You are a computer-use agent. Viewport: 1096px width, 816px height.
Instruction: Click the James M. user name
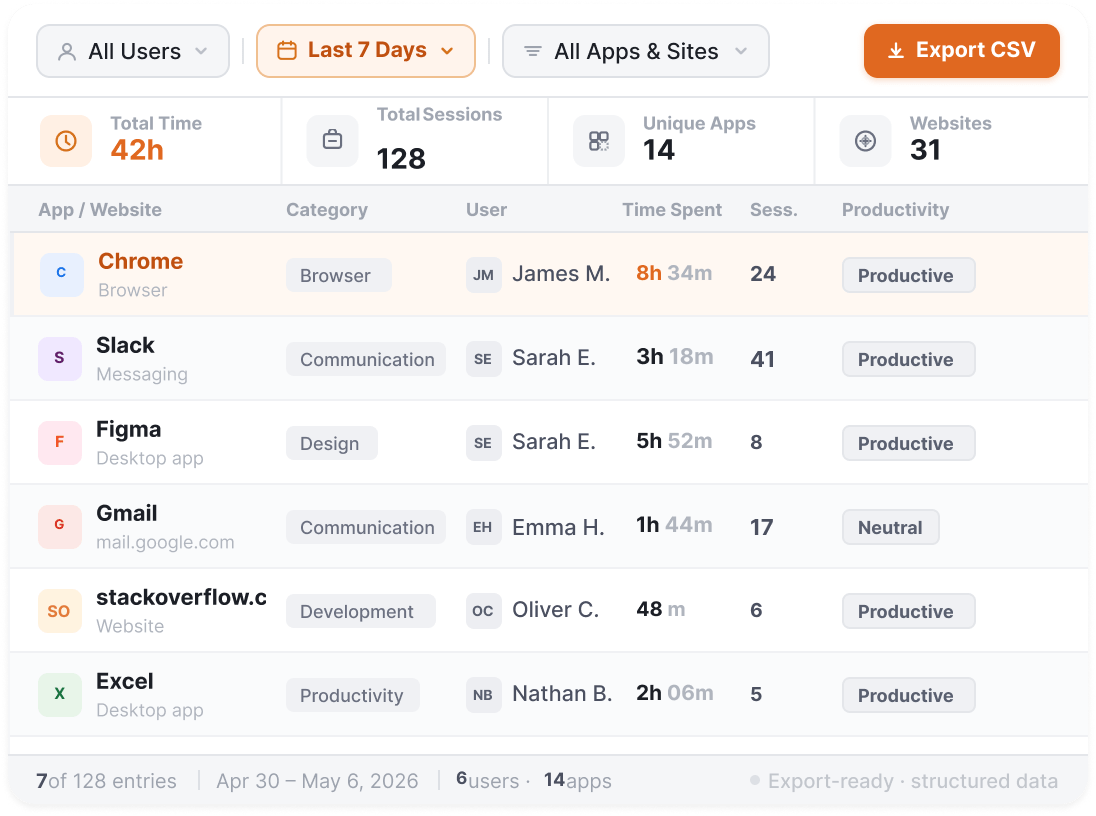[561, 273]
